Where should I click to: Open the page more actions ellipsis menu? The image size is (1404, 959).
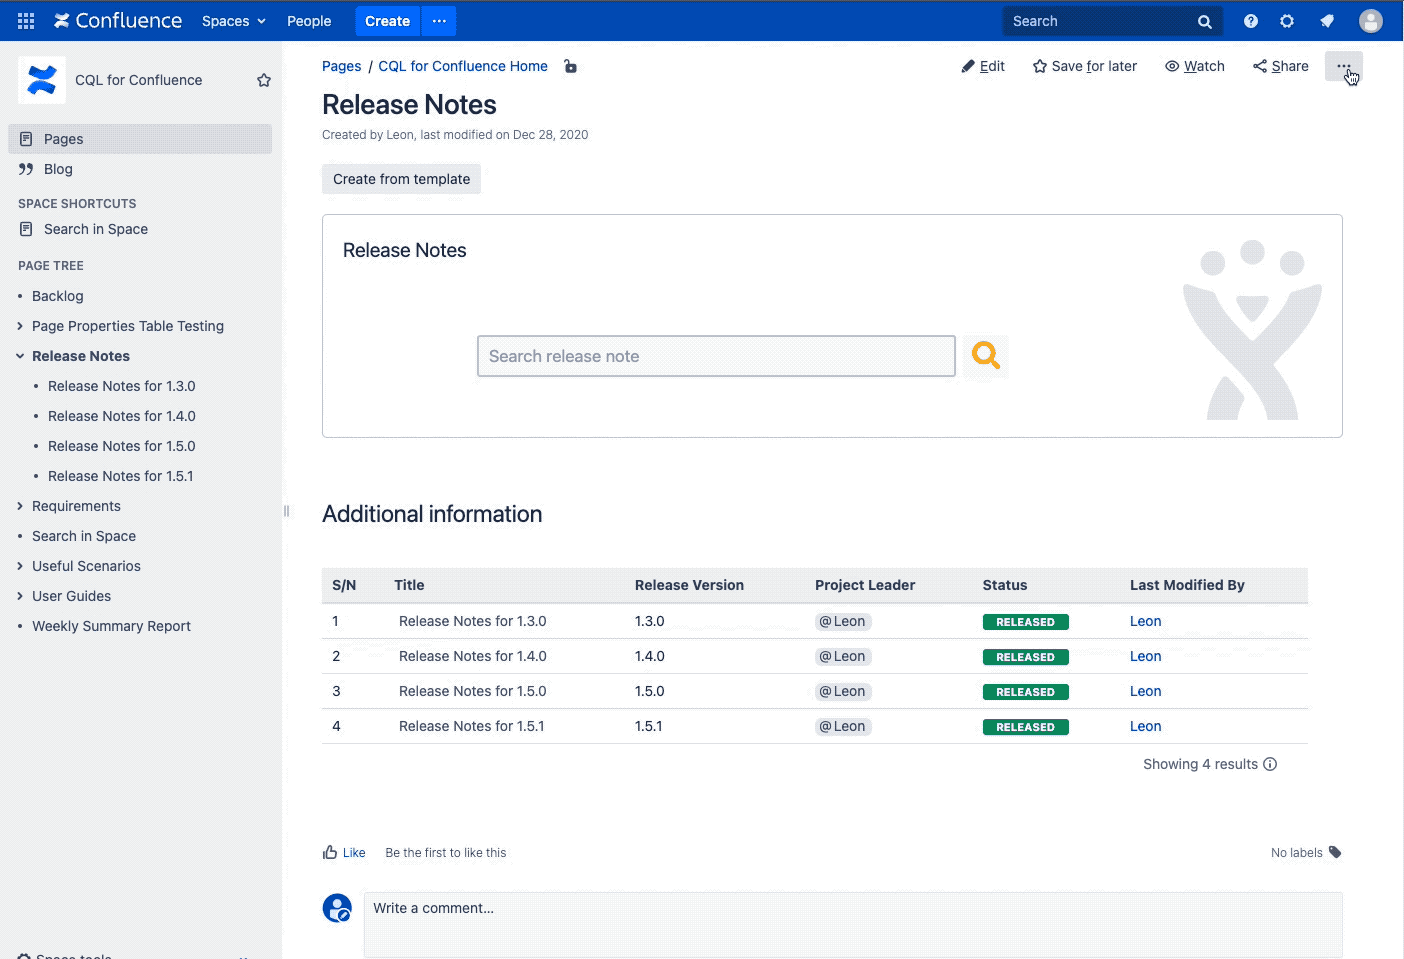click(1343, 67)
